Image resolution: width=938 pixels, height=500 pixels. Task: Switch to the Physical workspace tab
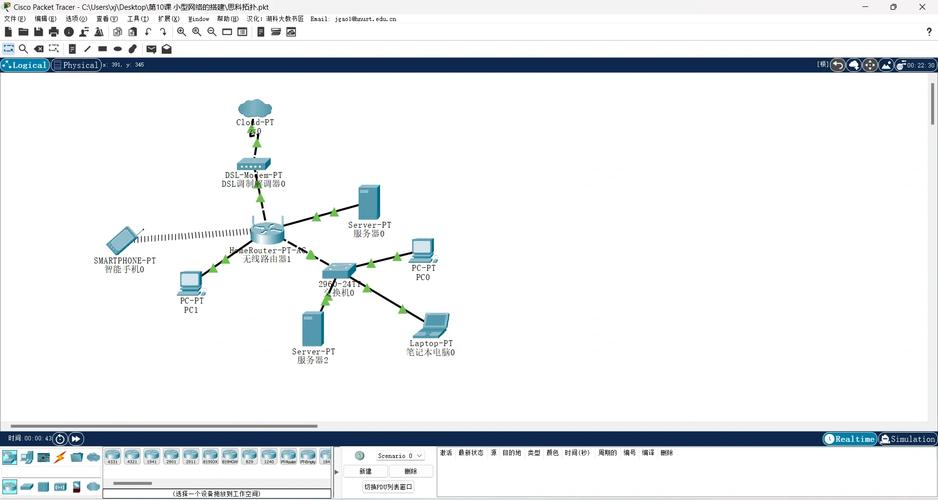point(76,65)
